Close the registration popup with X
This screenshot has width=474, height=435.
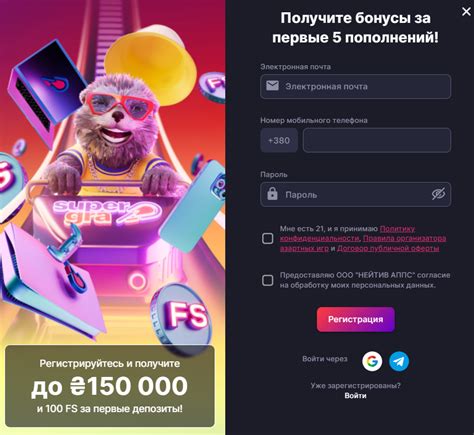coord(466,12)
